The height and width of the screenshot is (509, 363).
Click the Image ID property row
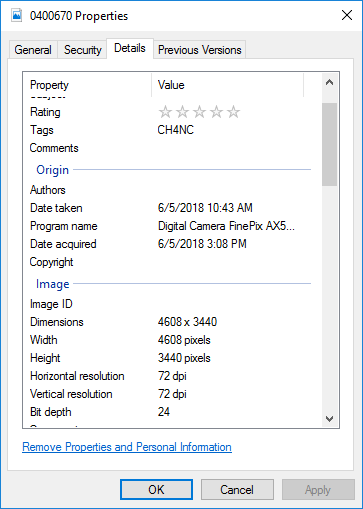click(170, 304)
